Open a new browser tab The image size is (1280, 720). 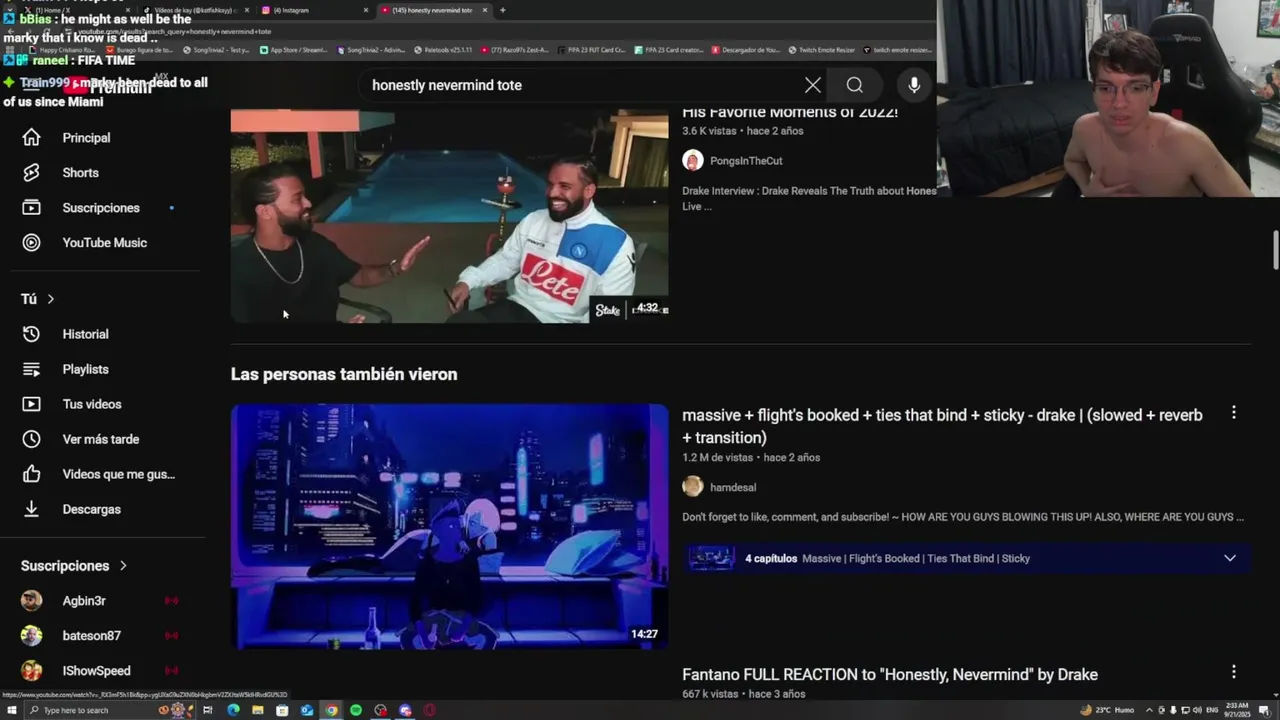point(502,10)
